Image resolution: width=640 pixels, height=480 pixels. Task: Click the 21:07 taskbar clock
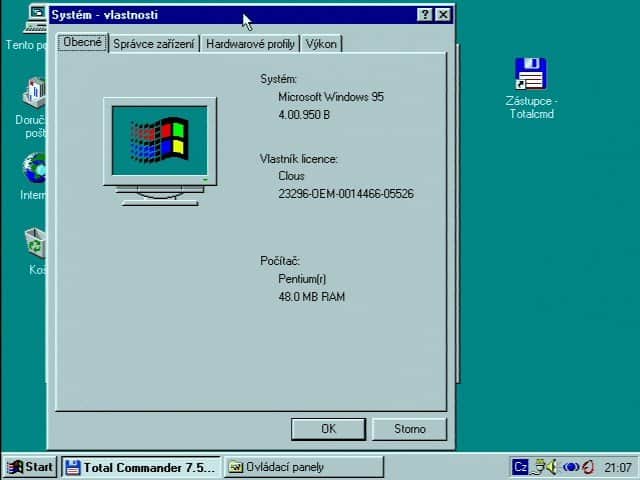(618, 467)
